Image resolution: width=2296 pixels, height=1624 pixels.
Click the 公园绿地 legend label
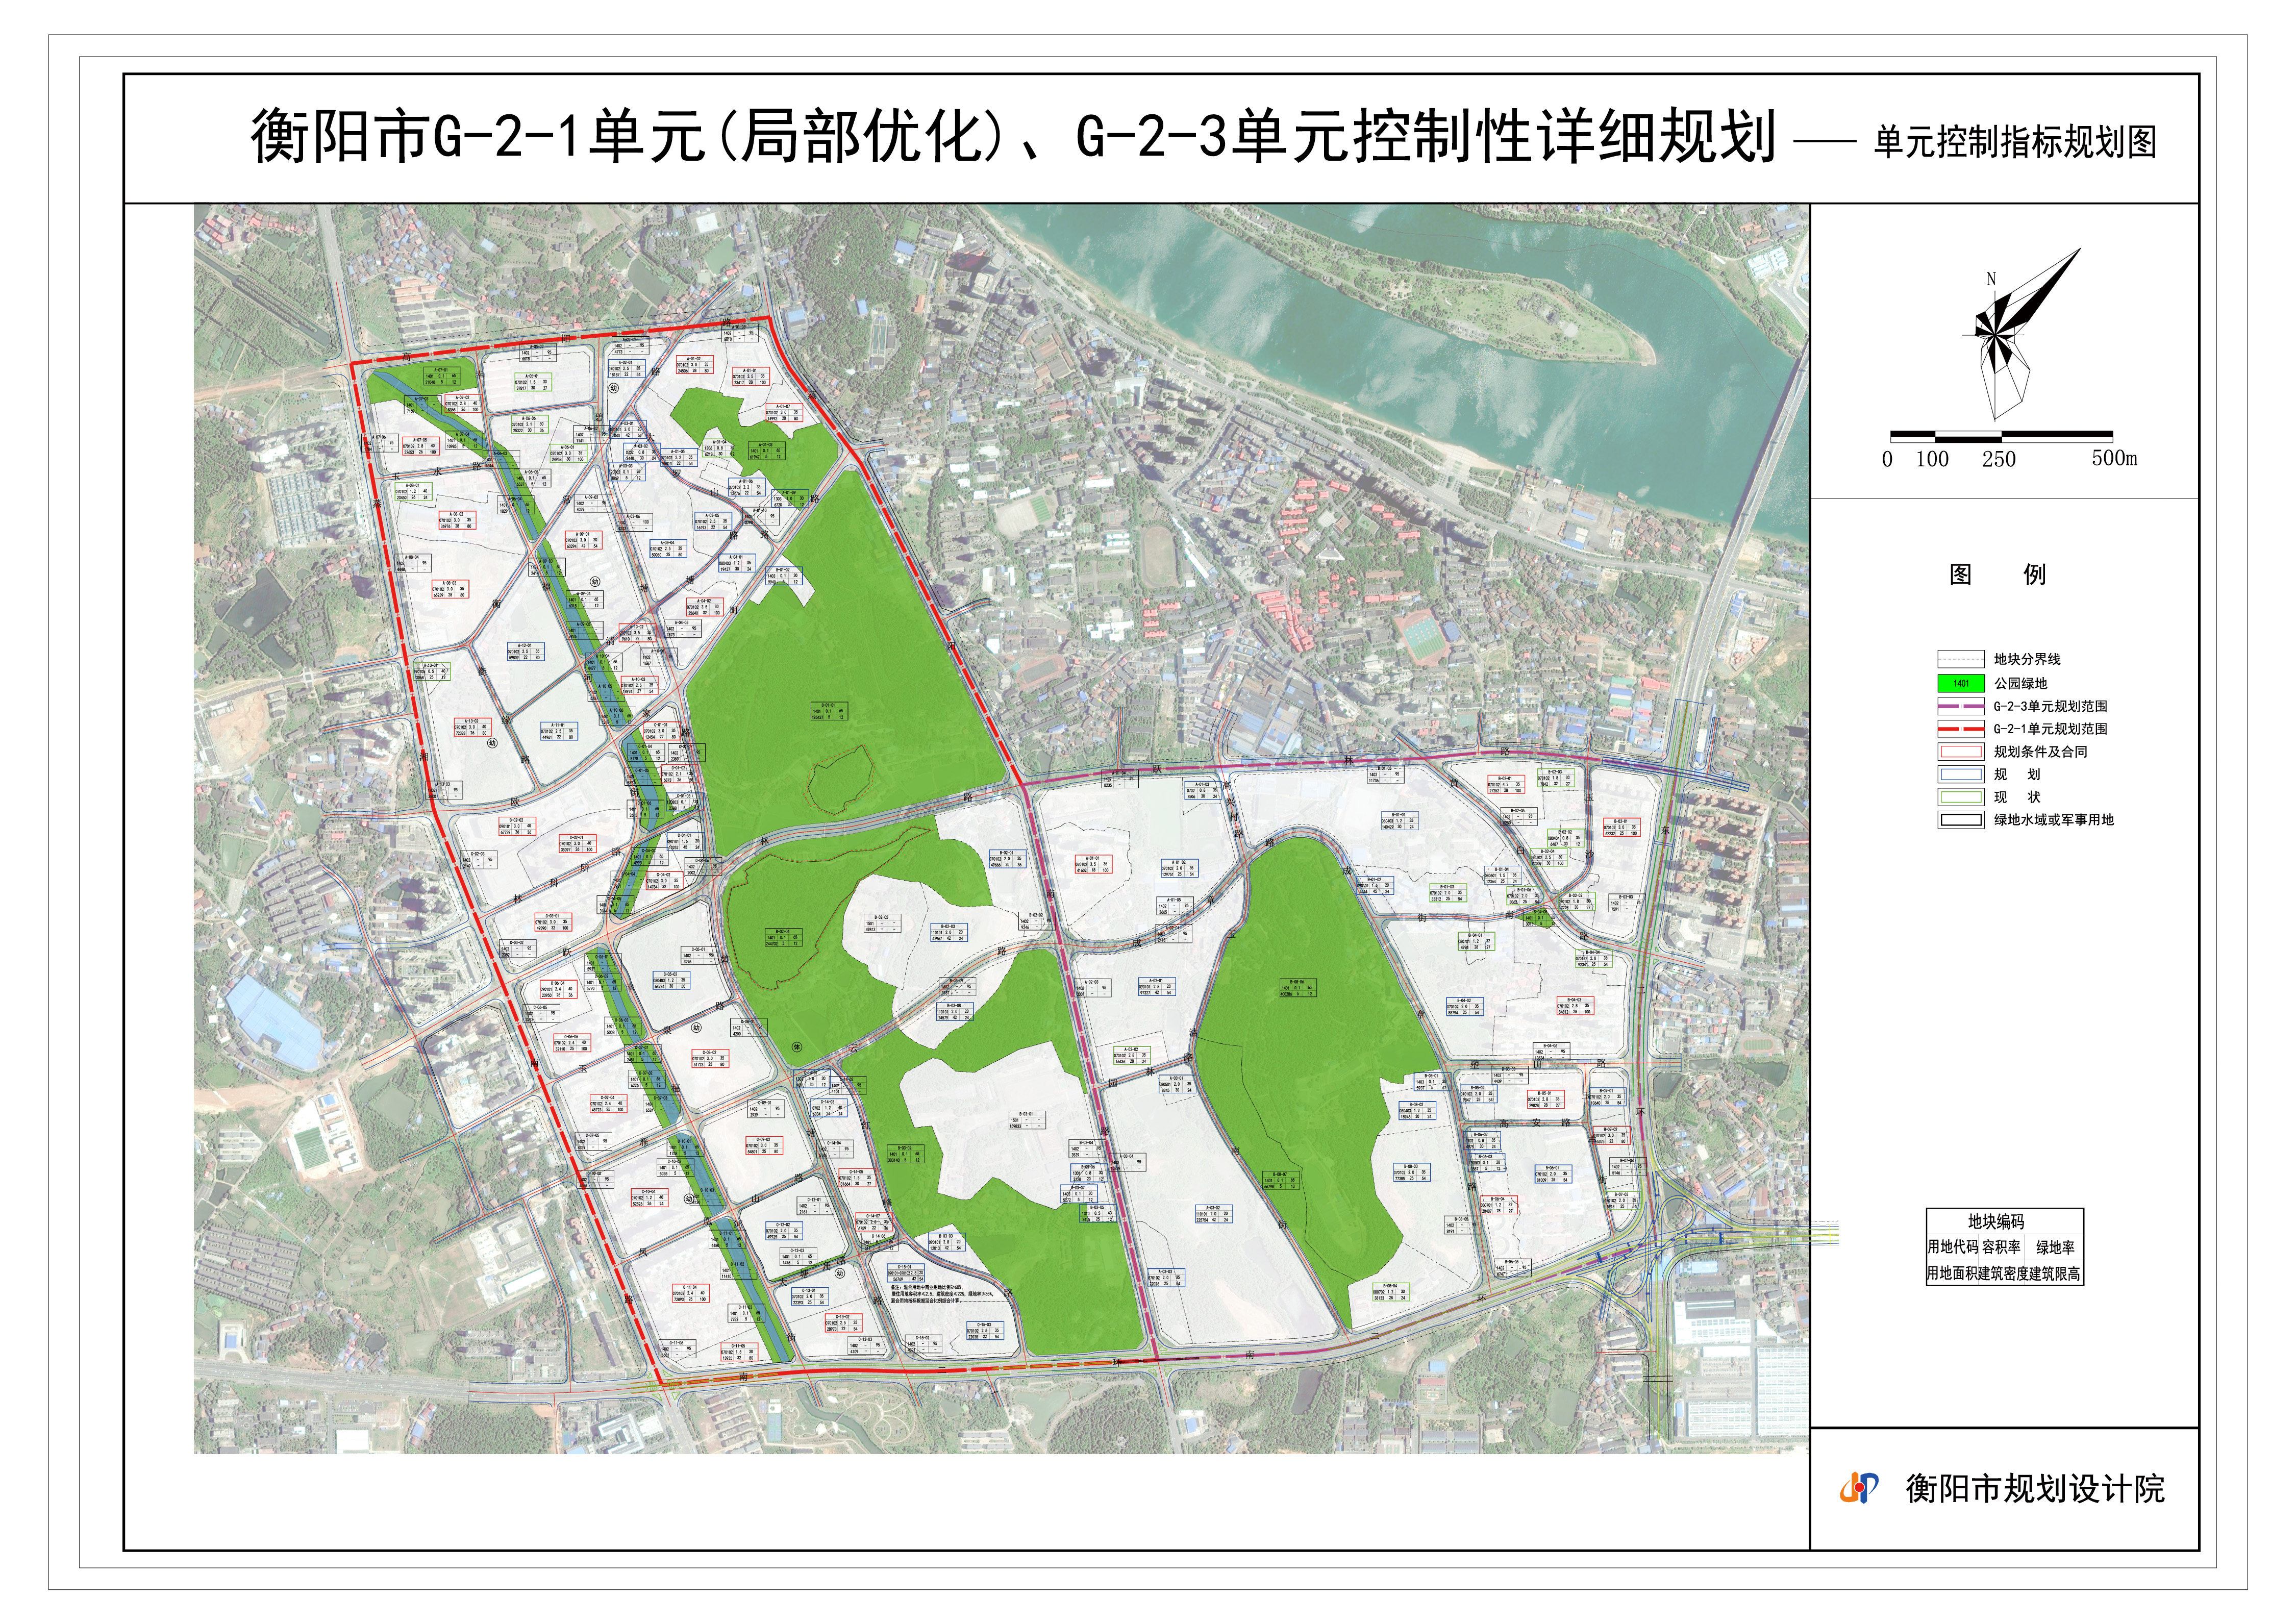click(x=2020, y=683)
